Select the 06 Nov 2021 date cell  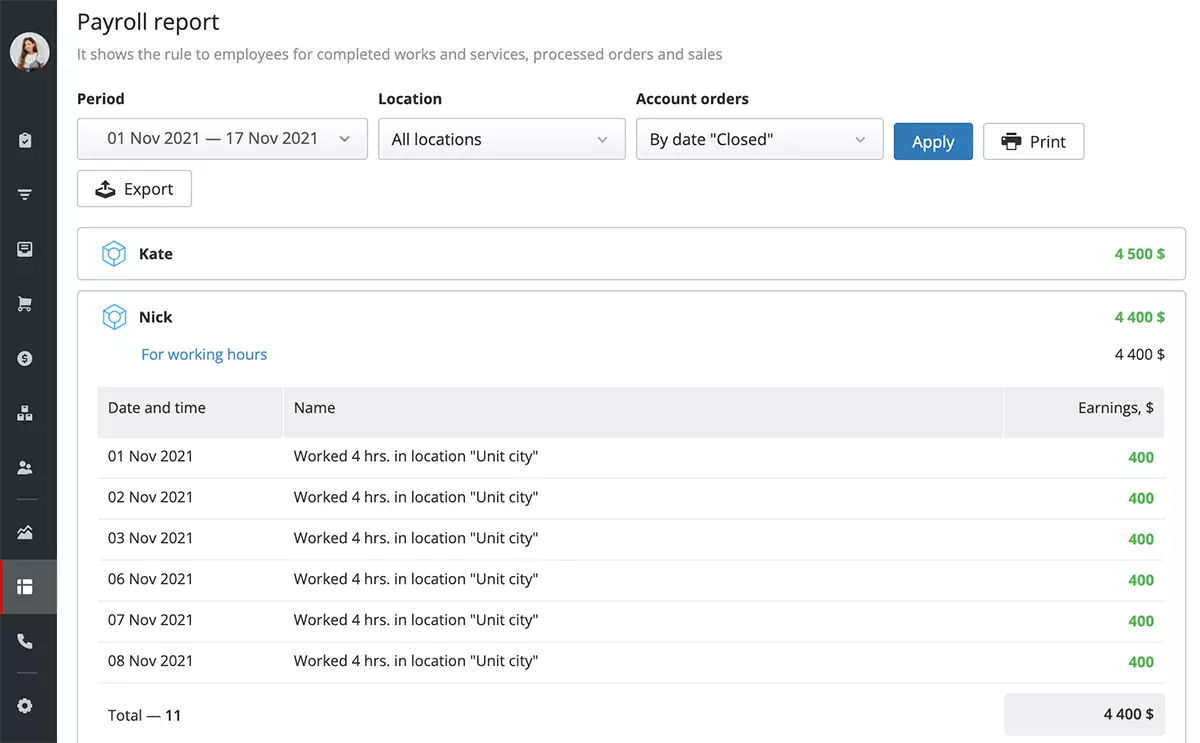click(x=151, y=579)
